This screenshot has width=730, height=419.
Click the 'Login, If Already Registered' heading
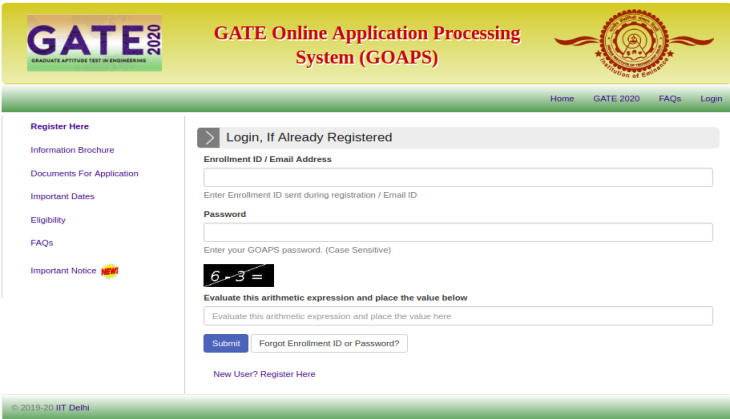pos(309,137)
